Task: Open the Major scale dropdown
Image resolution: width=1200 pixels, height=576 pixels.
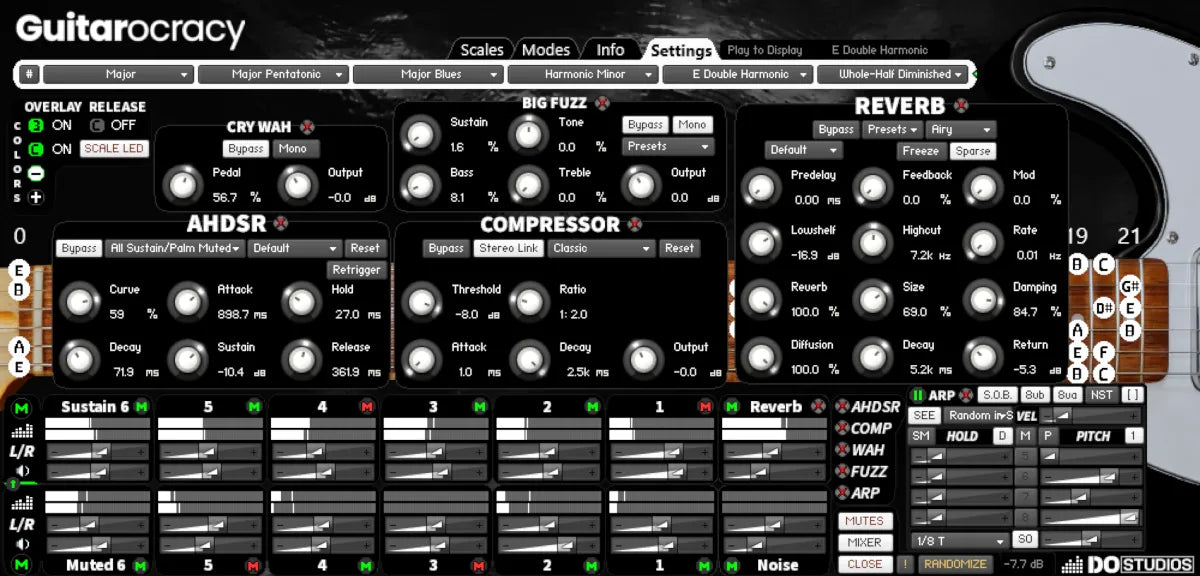Action: (117, 74)
